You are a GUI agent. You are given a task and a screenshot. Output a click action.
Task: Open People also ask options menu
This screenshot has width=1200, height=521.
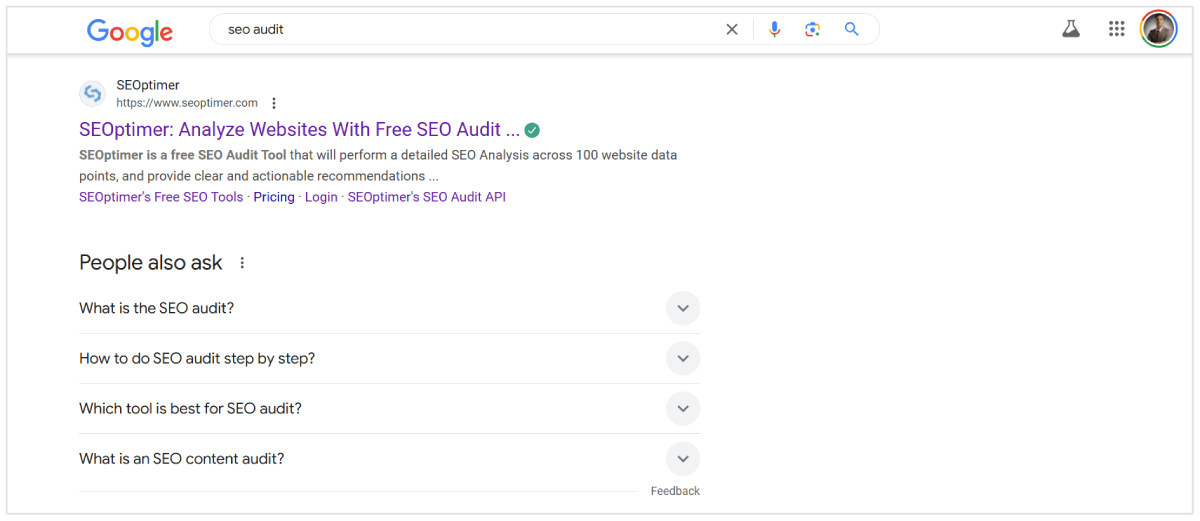pos(242,263)
